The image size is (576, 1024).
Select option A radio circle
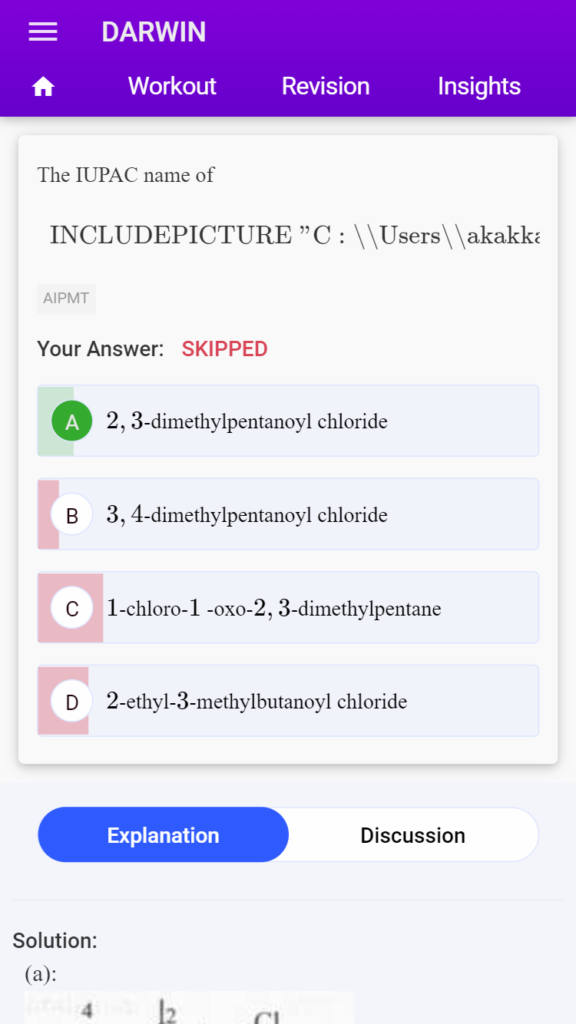tap(72, 421)
